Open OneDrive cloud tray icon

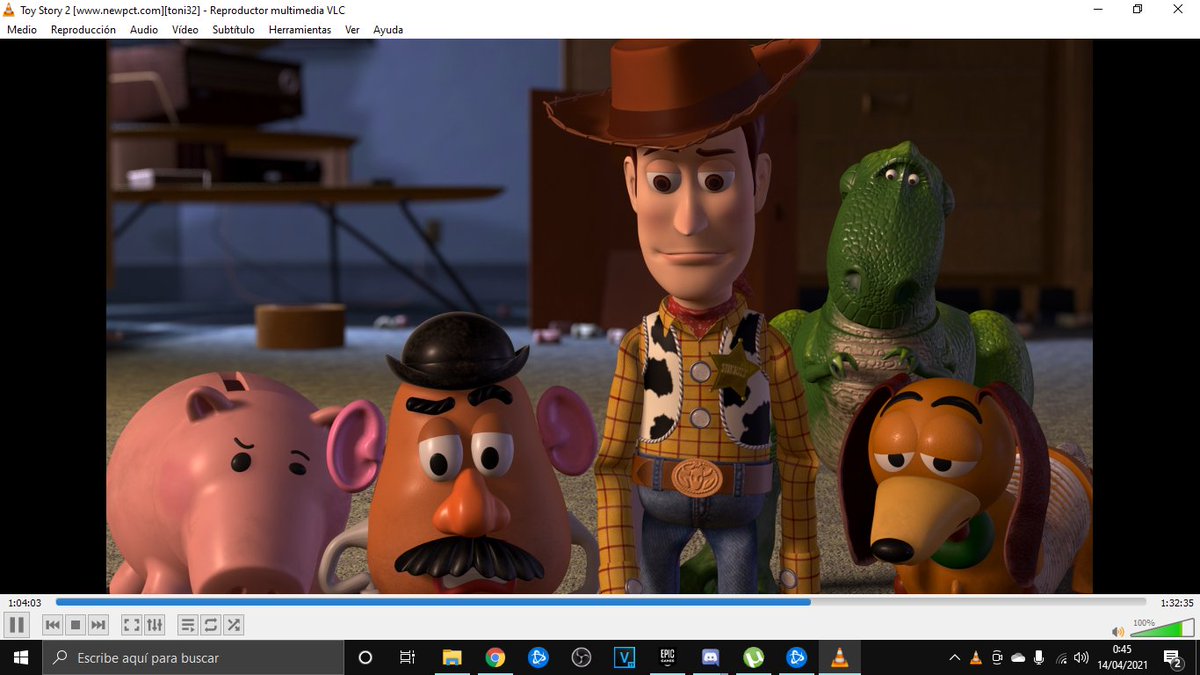[1018, 657]
